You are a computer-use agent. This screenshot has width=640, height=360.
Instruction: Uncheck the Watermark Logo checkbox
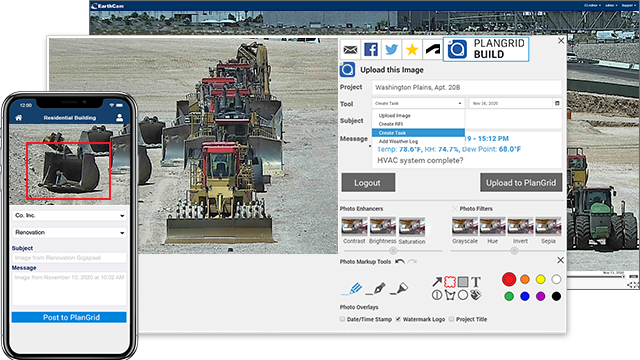coord(398,319)
